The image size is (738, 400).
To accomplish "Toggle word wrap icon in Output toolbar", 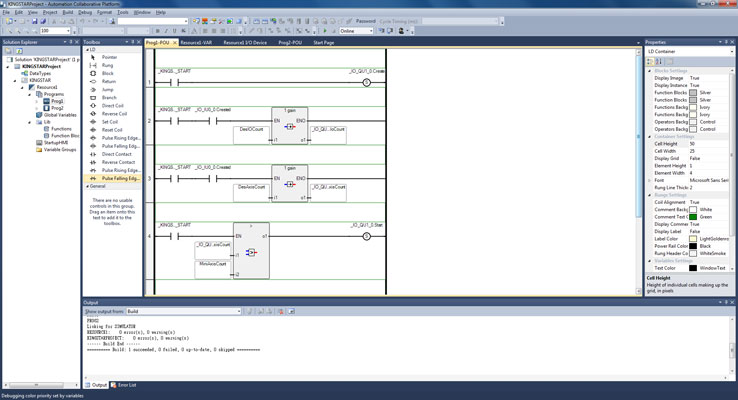I will point(291,311).
